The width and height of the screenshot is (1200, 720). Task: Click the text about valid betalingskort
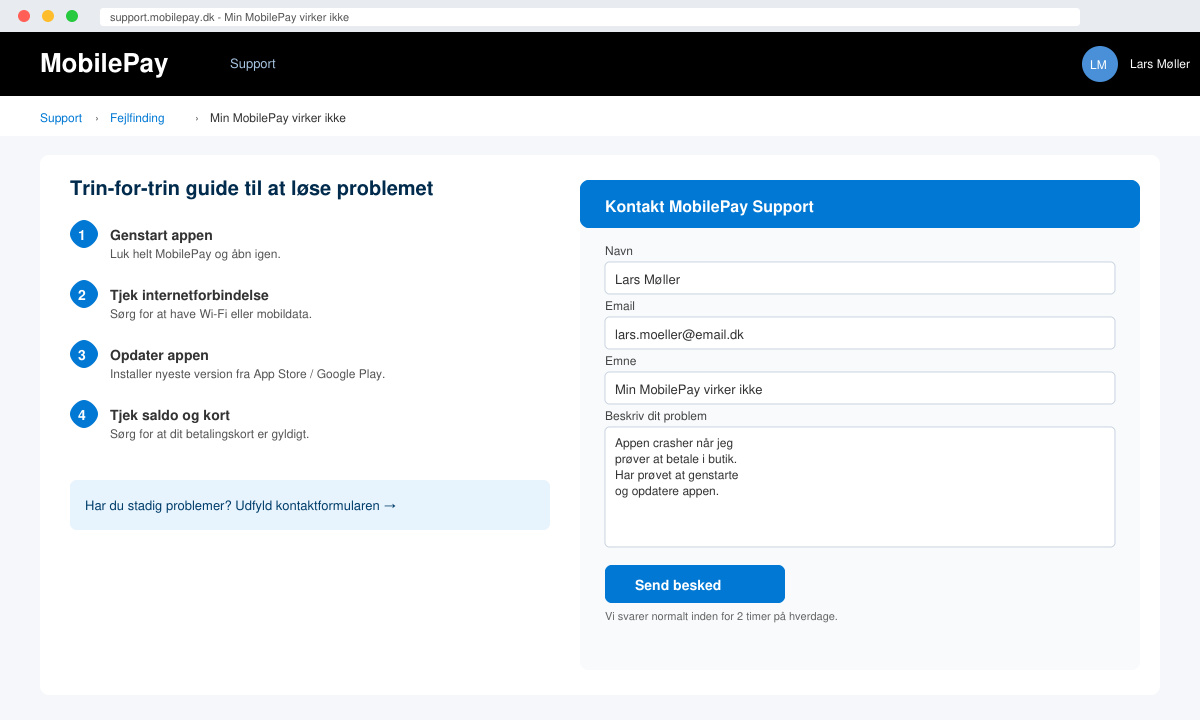click(209, 434)
